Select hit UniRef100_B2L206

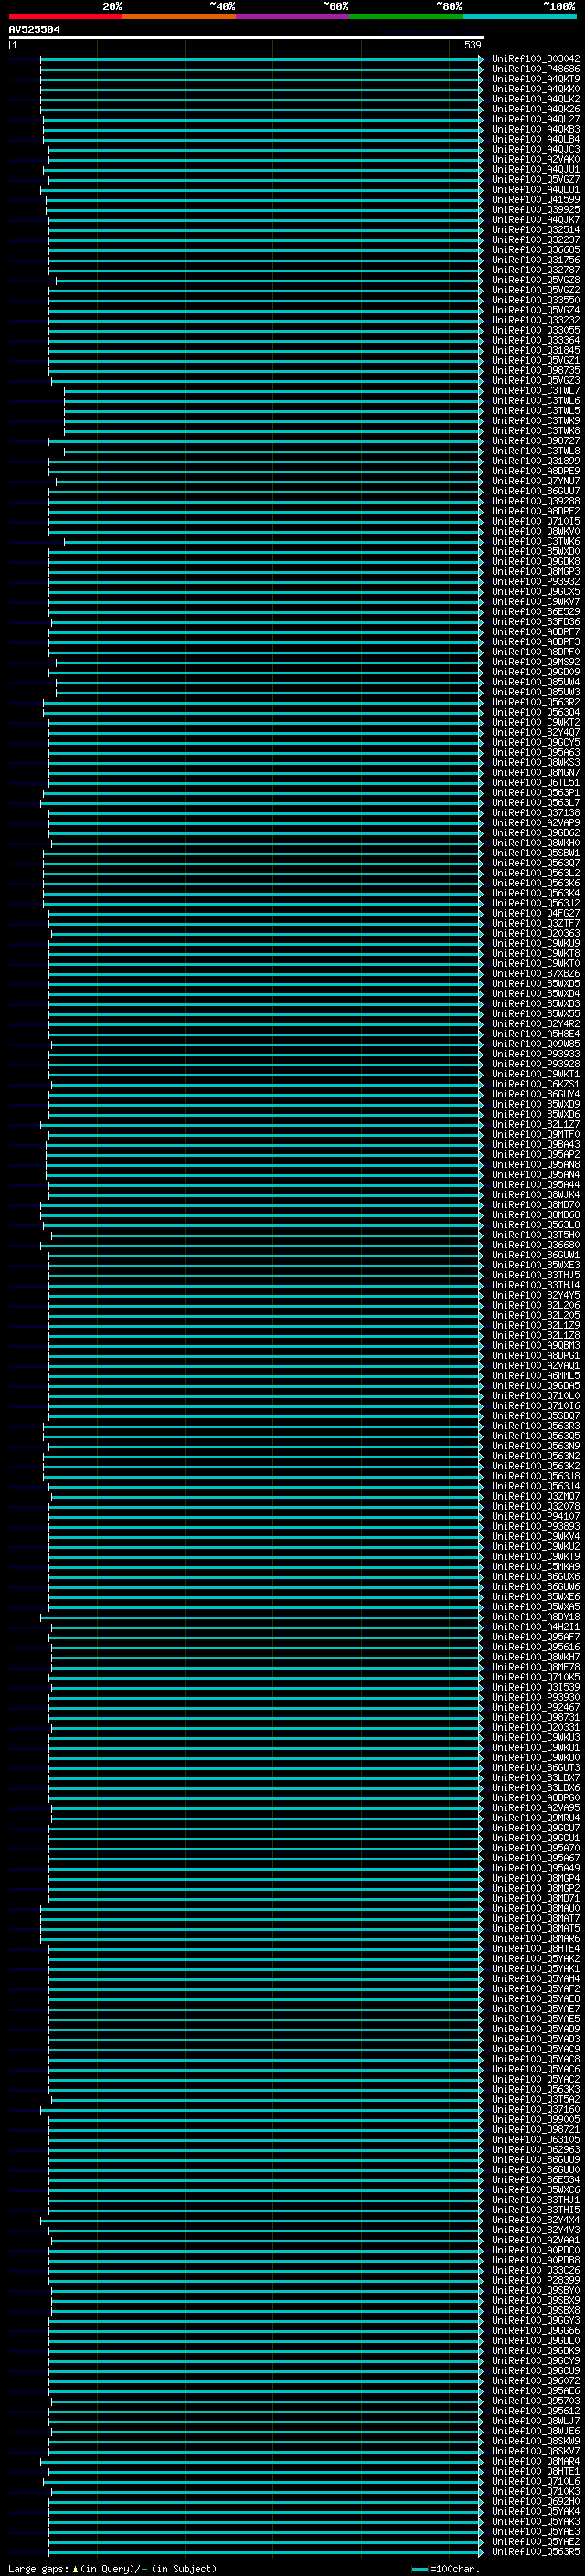click(x=536, y=1306)
